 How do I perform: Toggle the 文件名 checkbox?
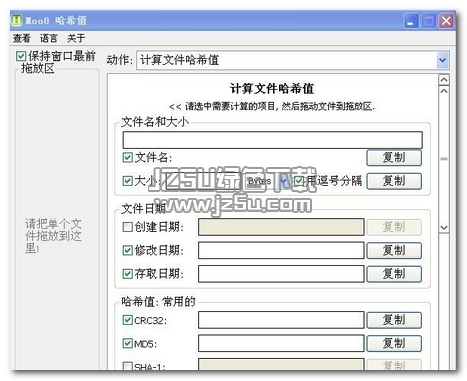pyautogui.click(x=127, y=157)
